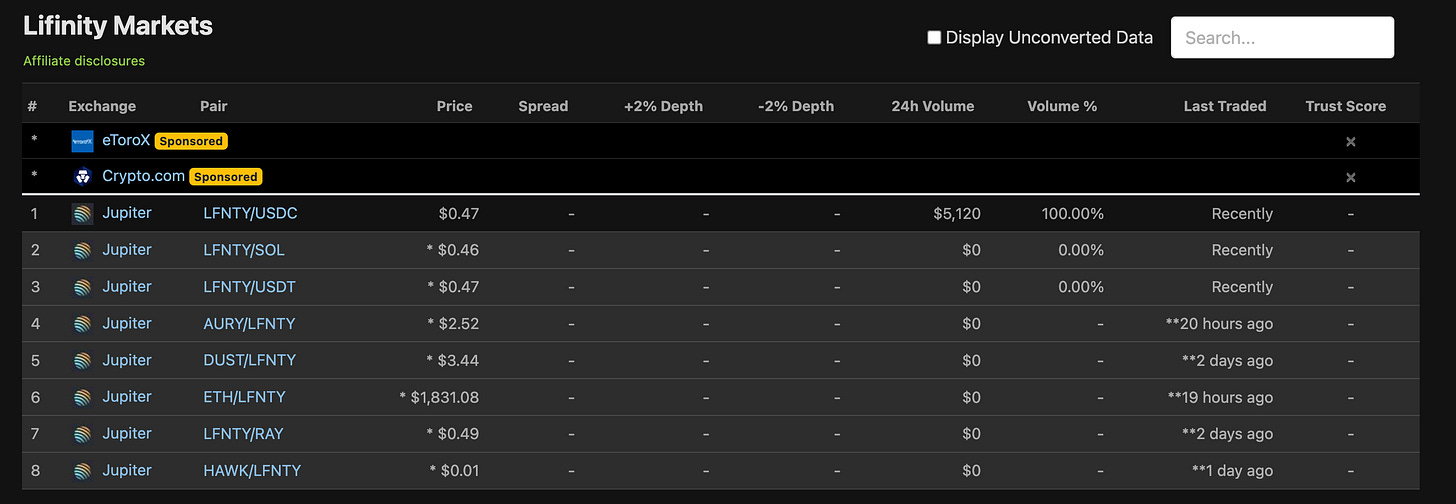Viewport: 1456px width, 504px height.
Task: Select the $3.44 price cell
Action: (x=453, y=360)
